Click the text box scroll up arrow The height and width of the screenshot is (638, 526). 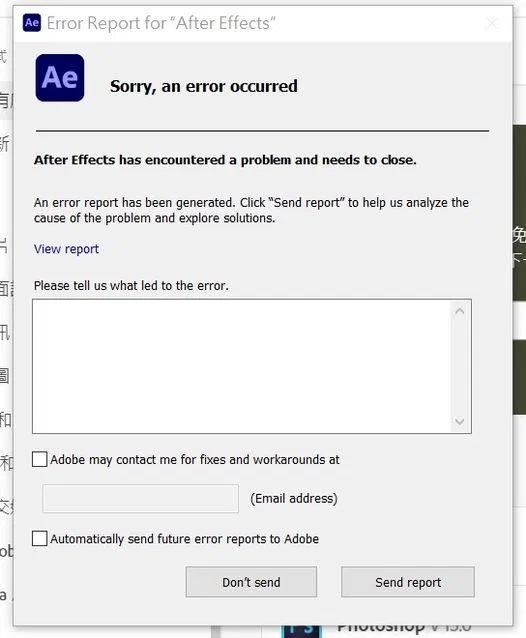point(460,311)
